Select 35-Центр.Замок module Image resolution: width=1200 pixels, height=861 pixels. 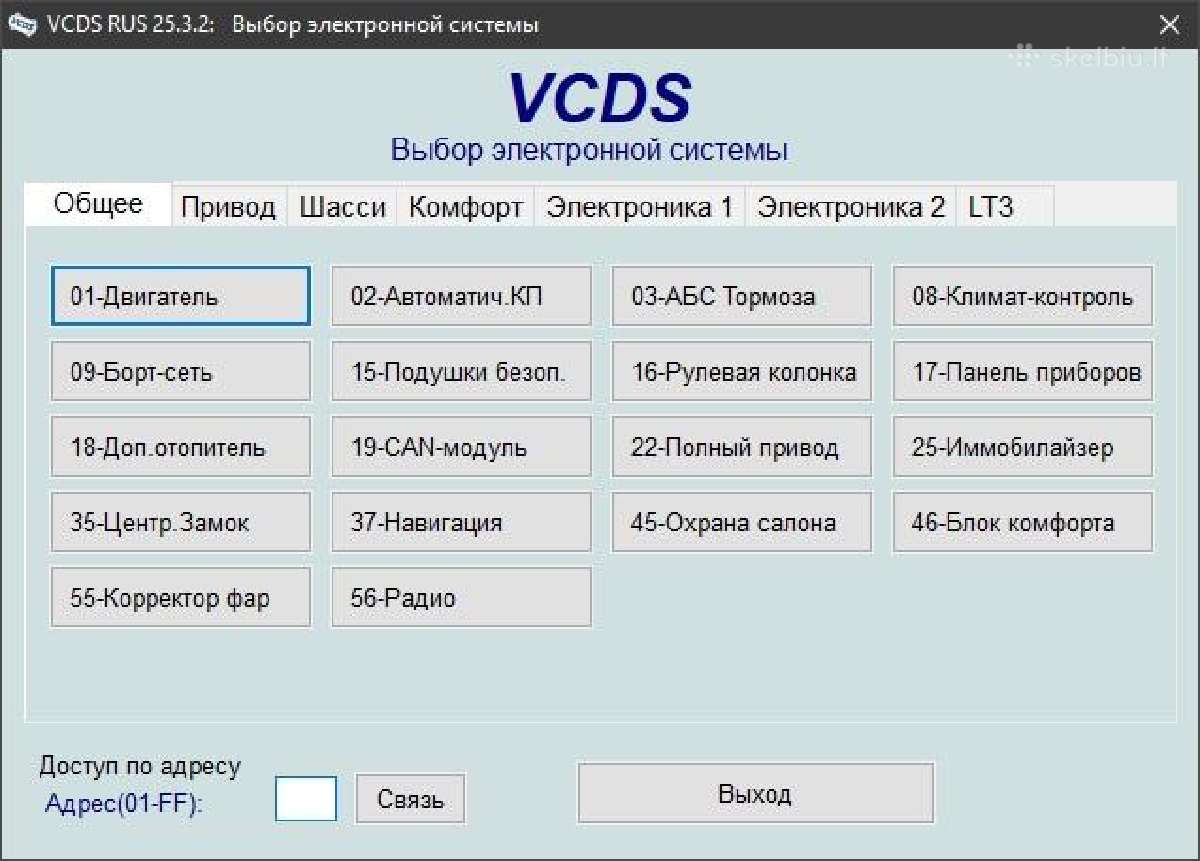coord(180,522)
